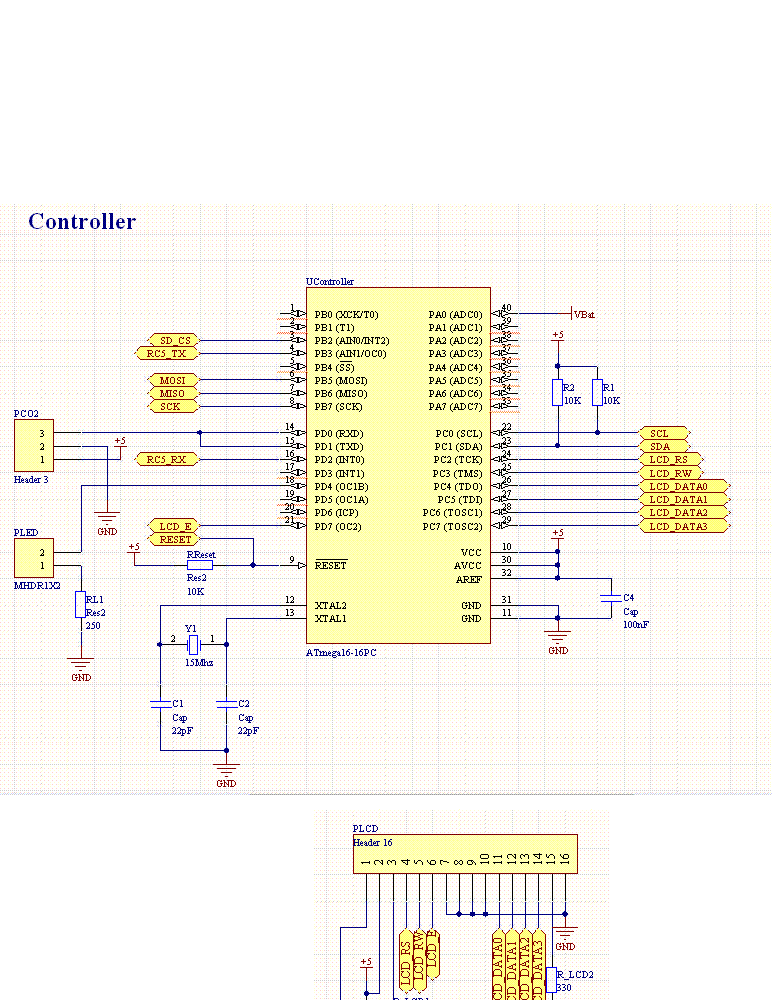Select the RC5_RX port
This screenshot has width=772, height=1000.
point(167,459)
